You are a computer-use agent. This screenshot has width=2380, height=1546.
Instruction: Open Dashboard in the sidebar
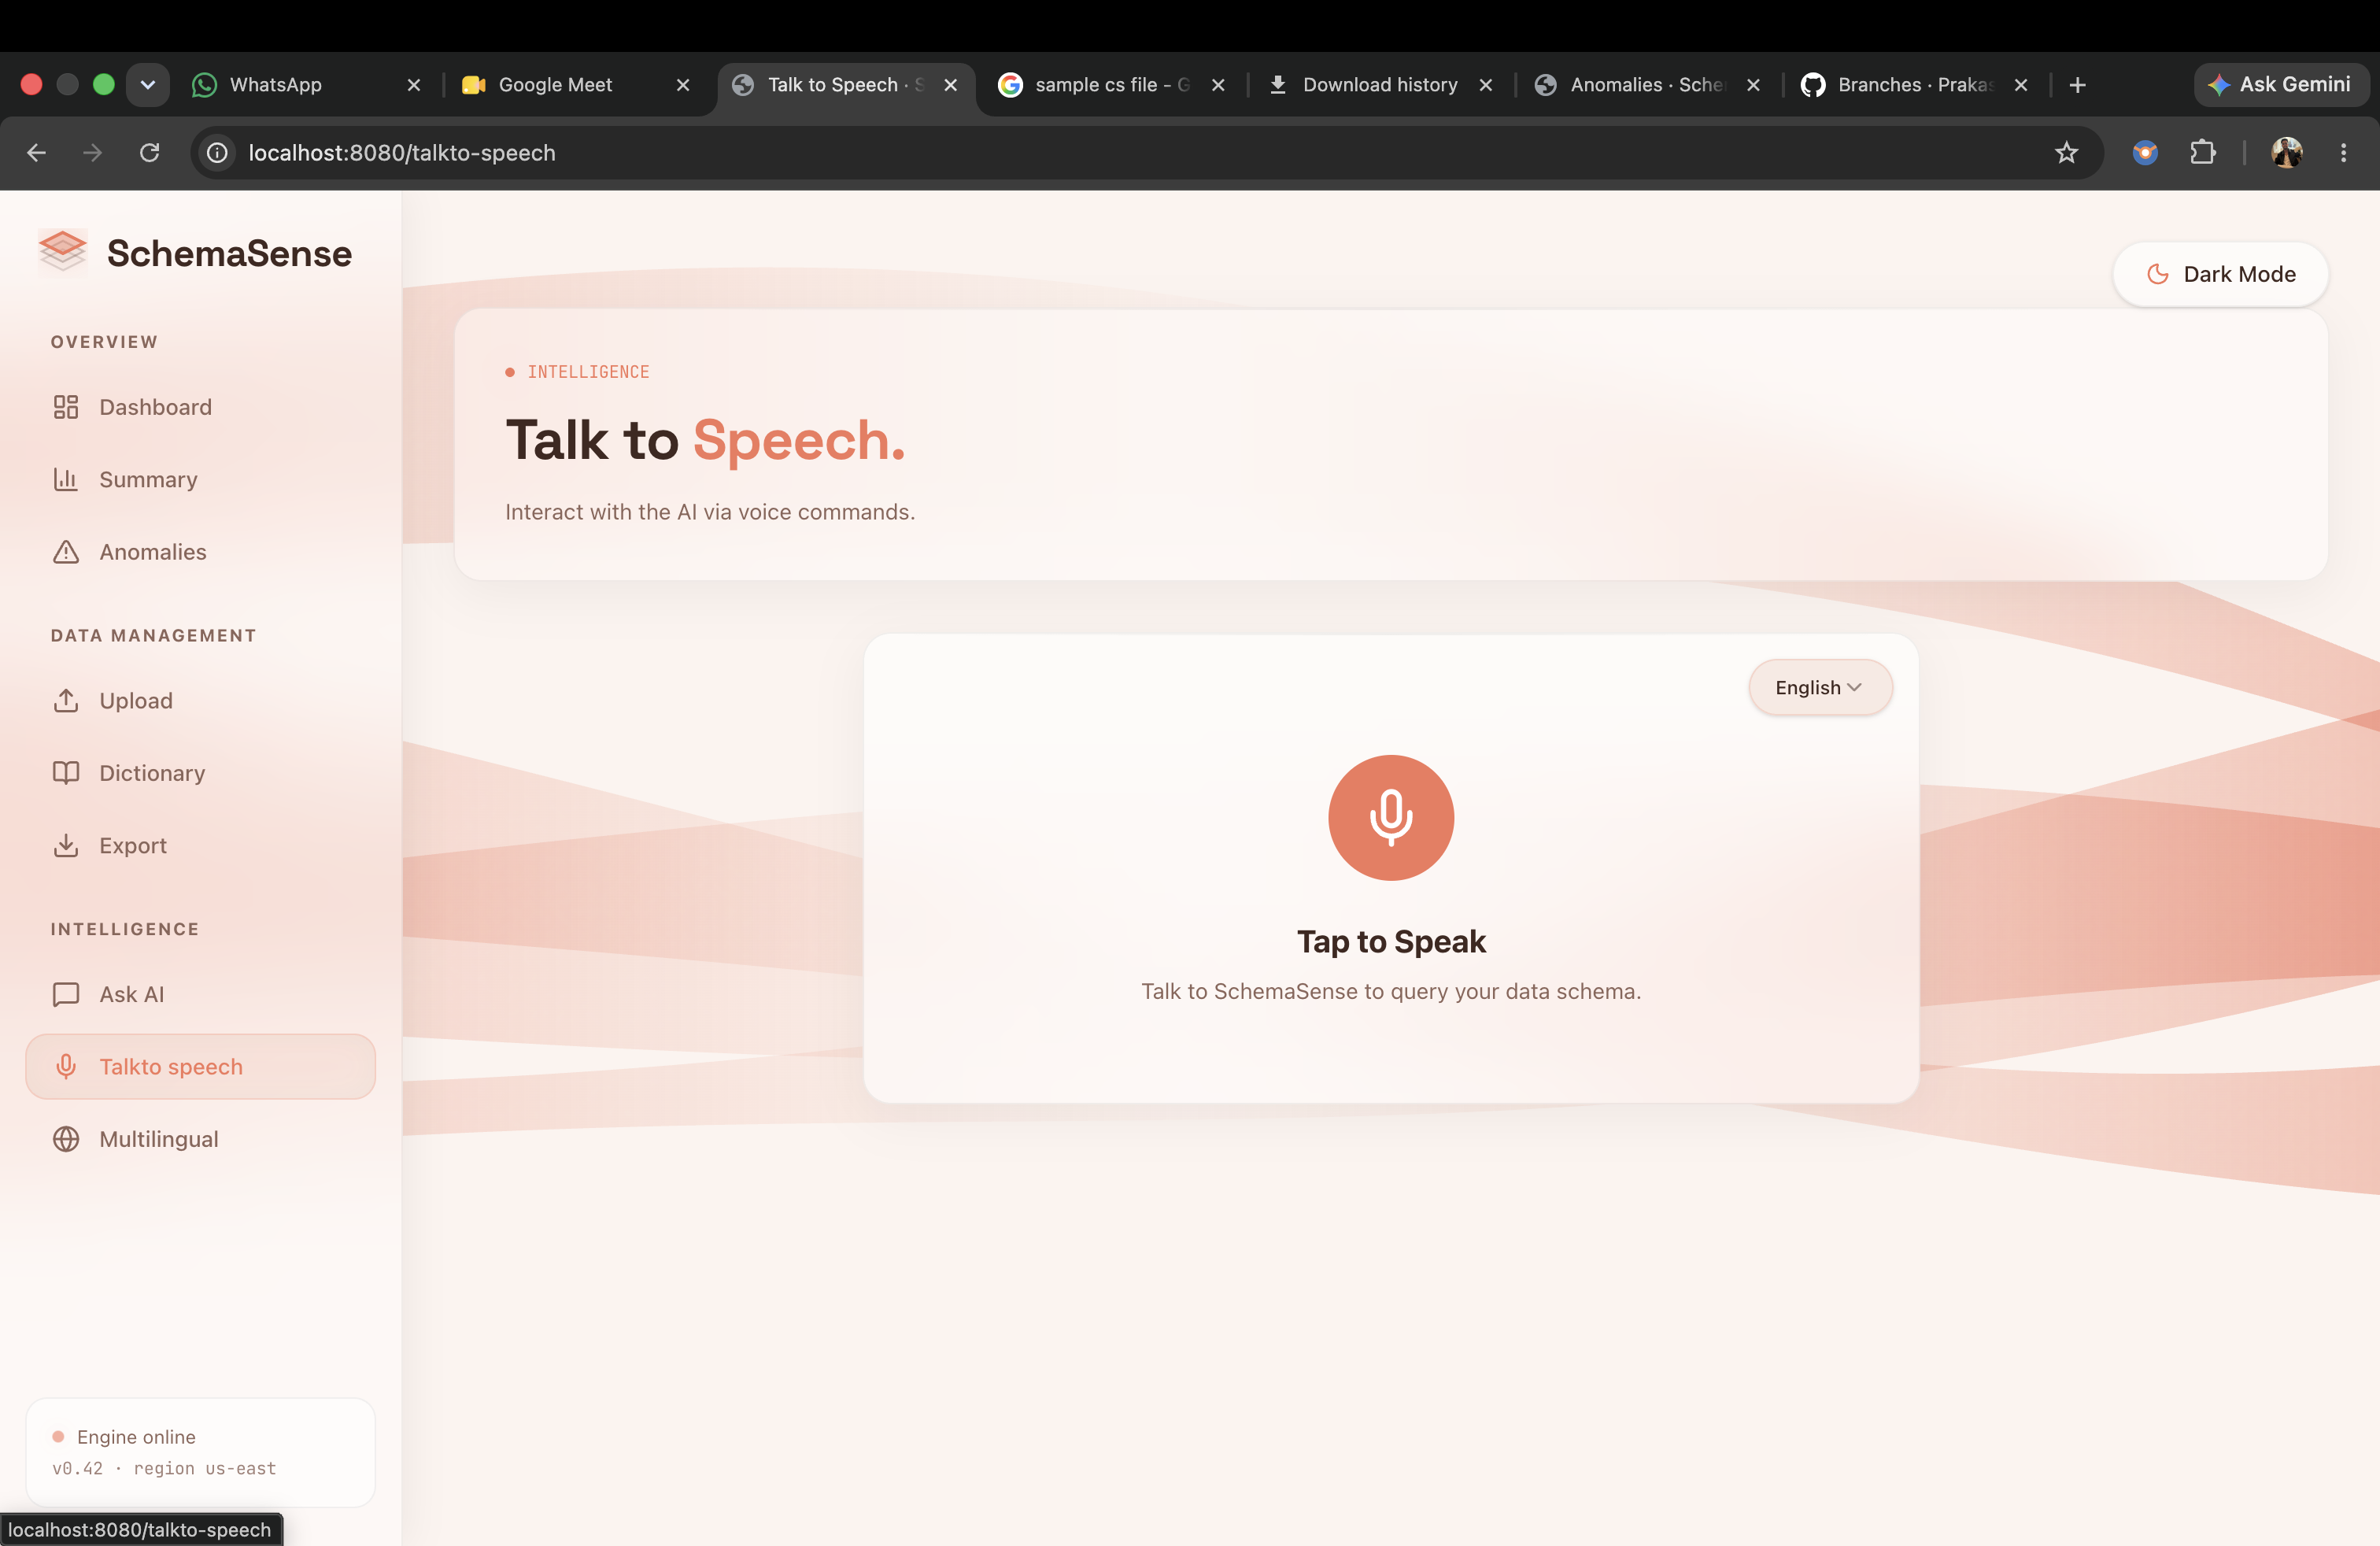pyautogui.click(x=200, y=407)
